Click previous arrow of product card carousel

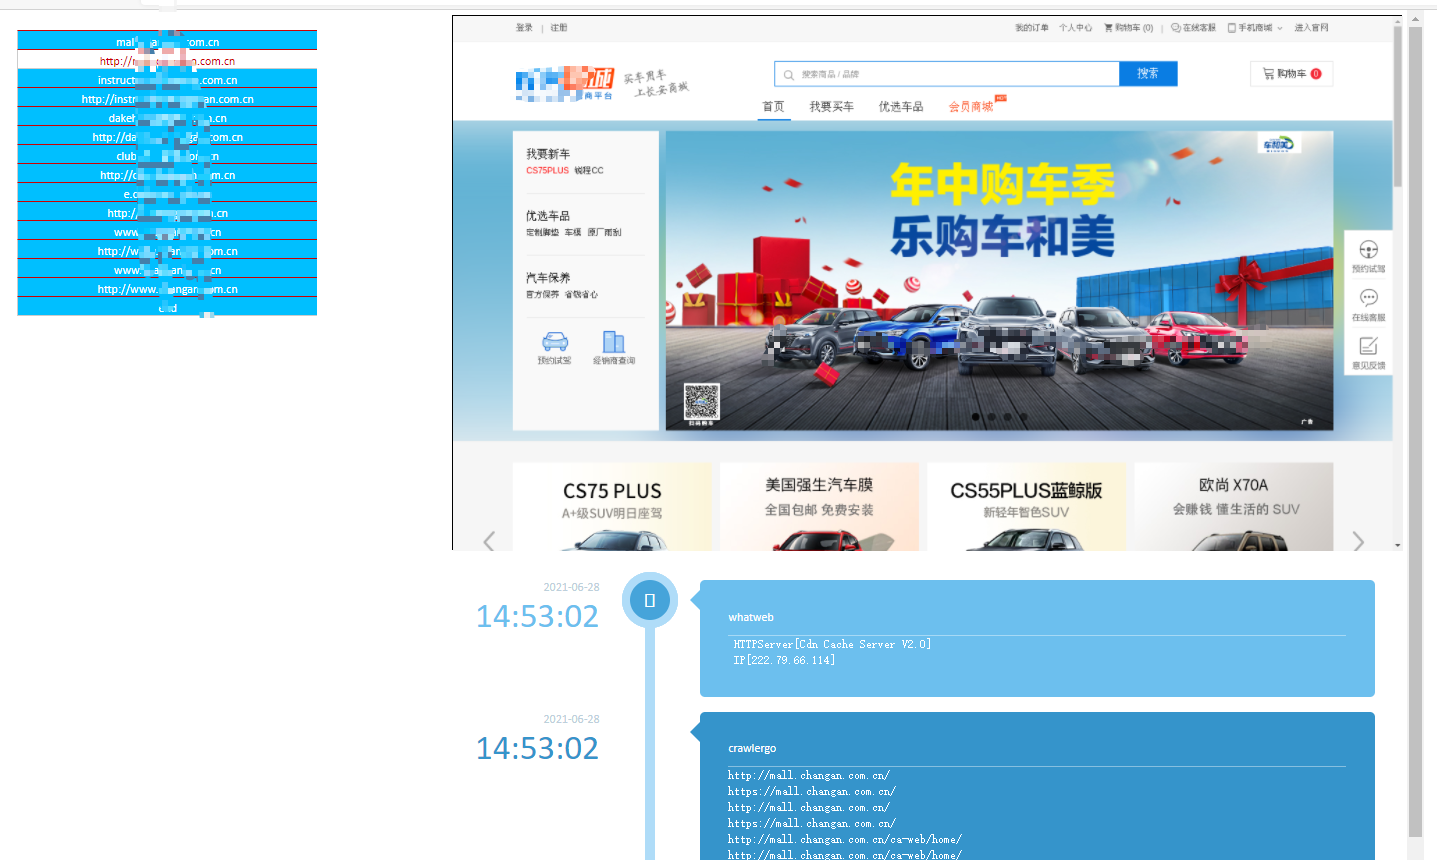(489, 541)
